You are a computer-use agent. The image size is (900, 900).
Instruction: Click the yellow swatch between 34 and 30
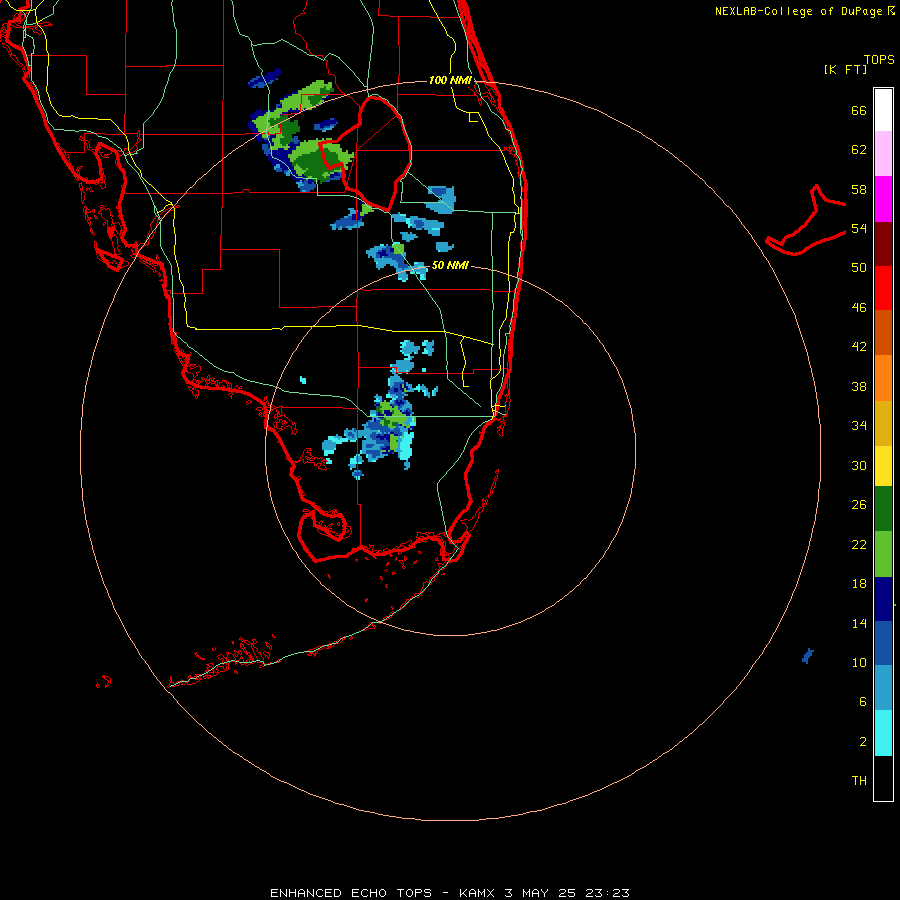883,466
